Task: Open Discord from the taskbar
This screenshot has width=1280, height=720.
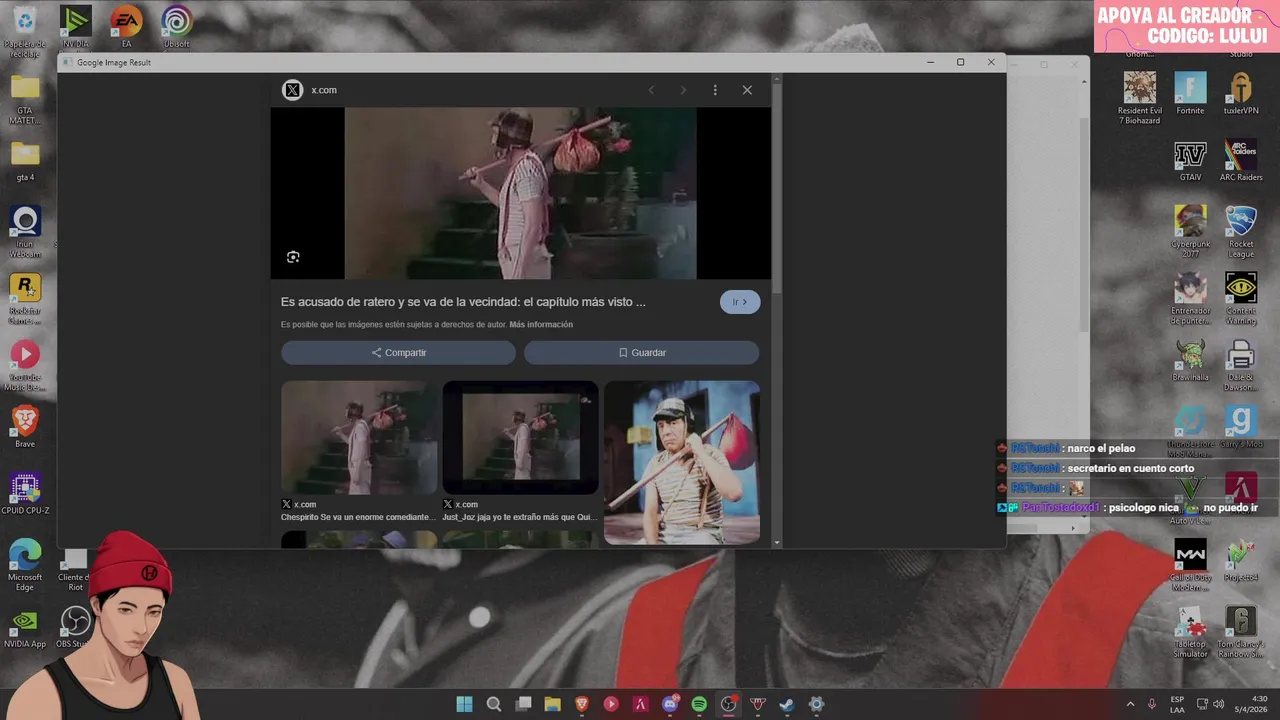Action: (x=670, y=704)
